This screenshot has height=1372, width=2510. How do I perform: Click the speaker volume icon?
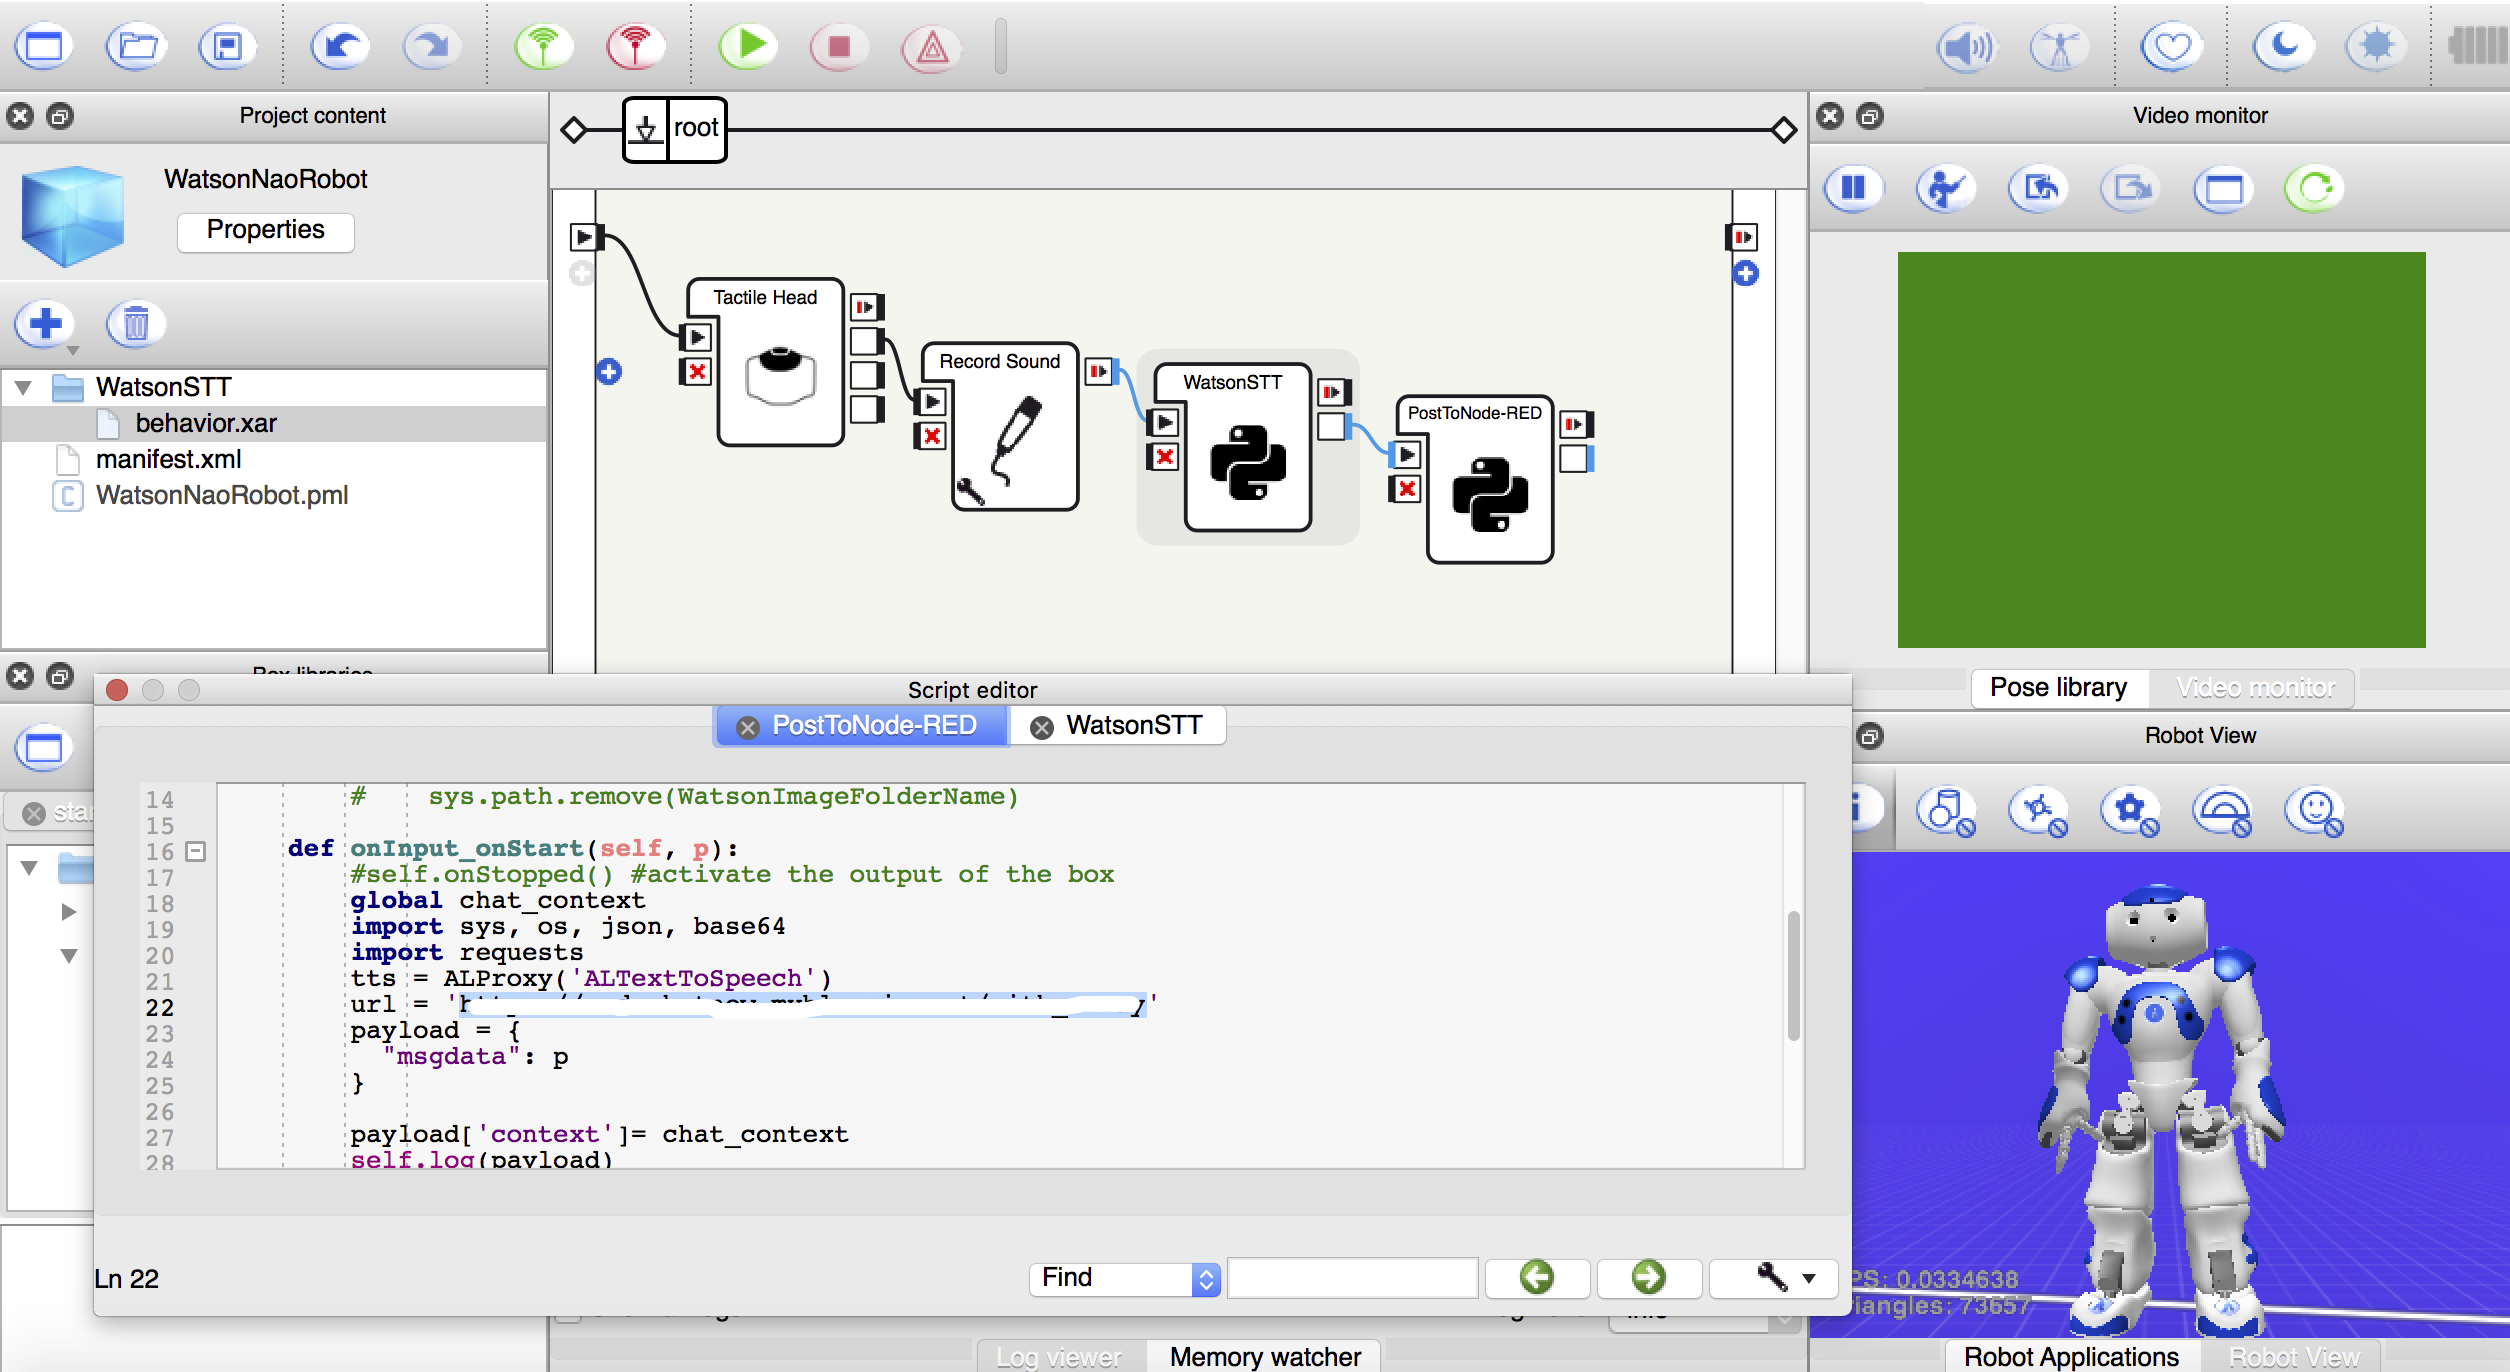tap(1965, 46)
